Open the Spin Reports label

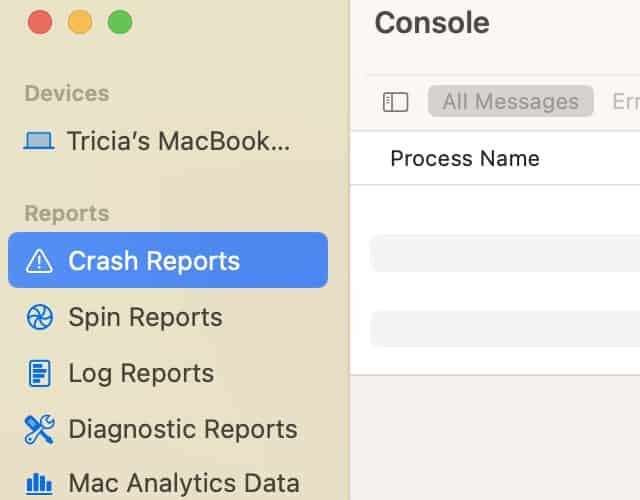click(x=145, y=318)
